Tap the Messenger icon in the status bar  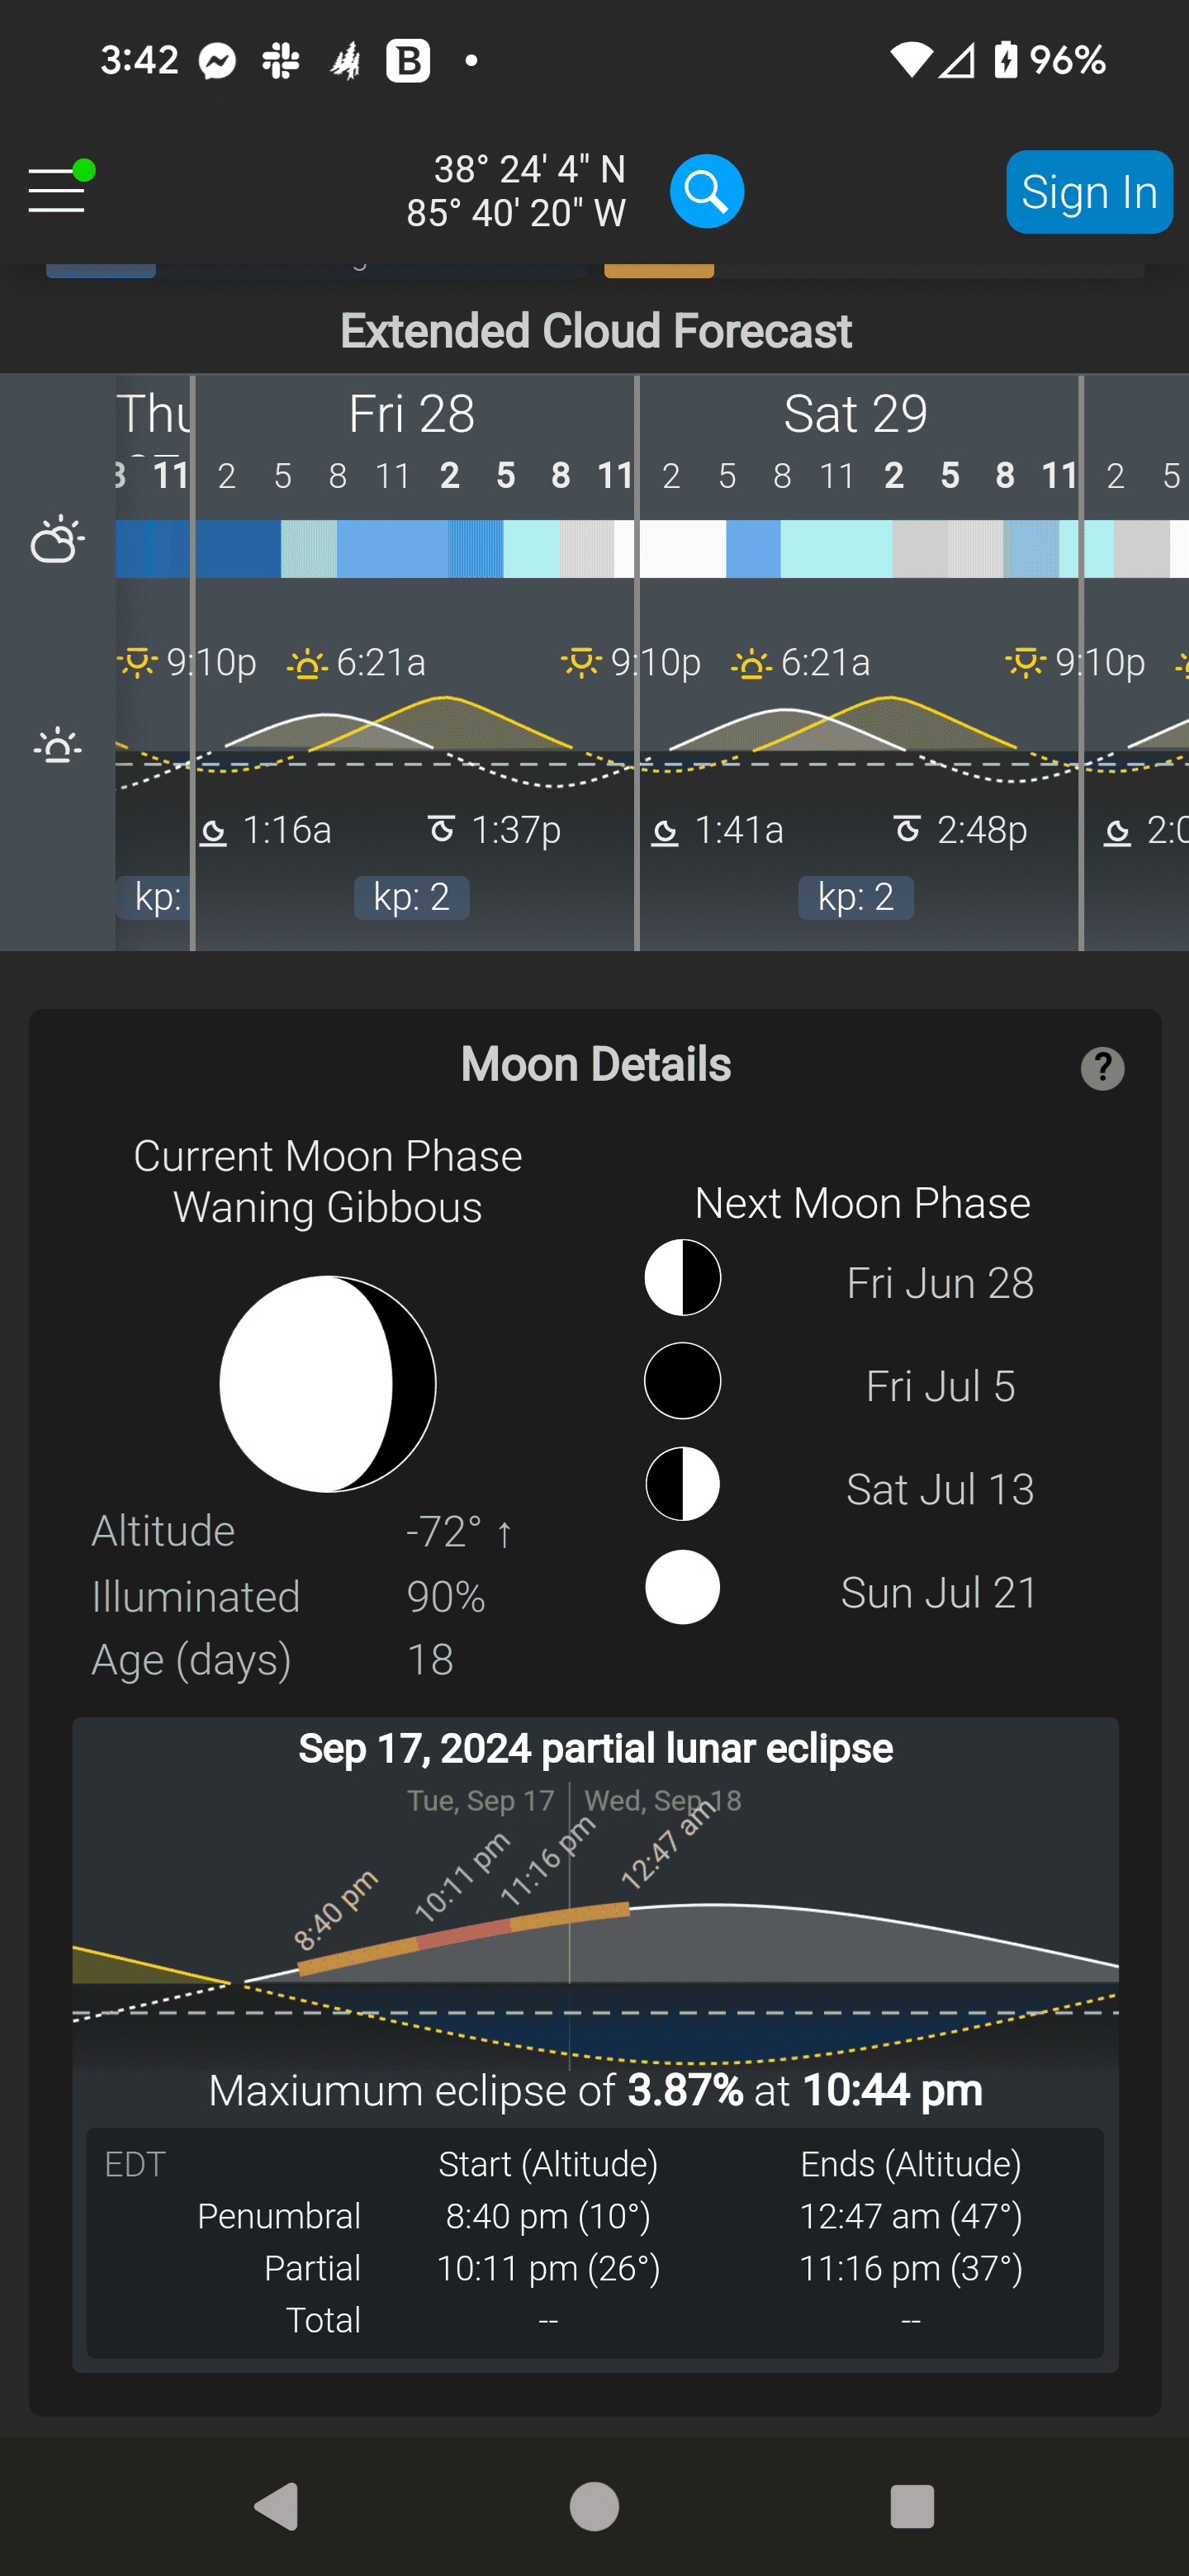pos(218,60)
